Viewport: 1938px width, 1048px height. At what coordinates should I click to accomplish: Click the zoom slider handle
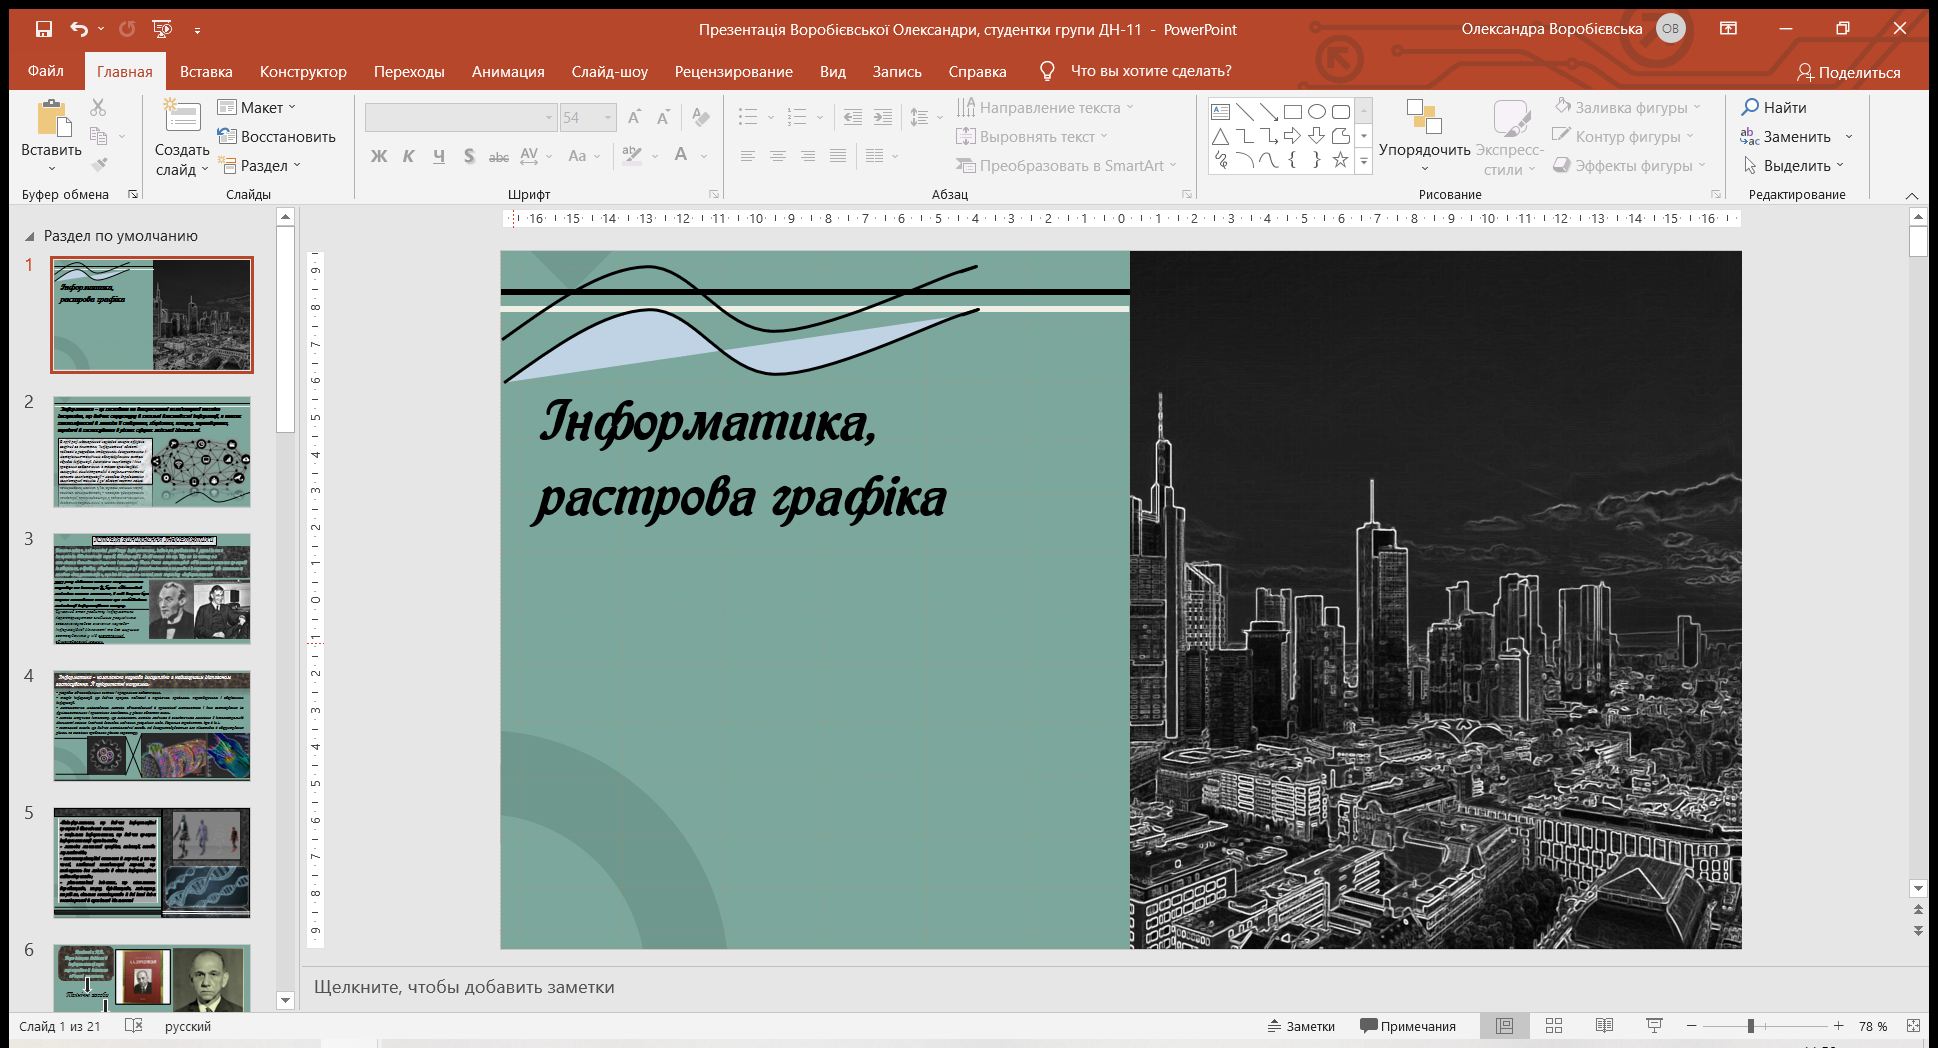[1750, 1026]
